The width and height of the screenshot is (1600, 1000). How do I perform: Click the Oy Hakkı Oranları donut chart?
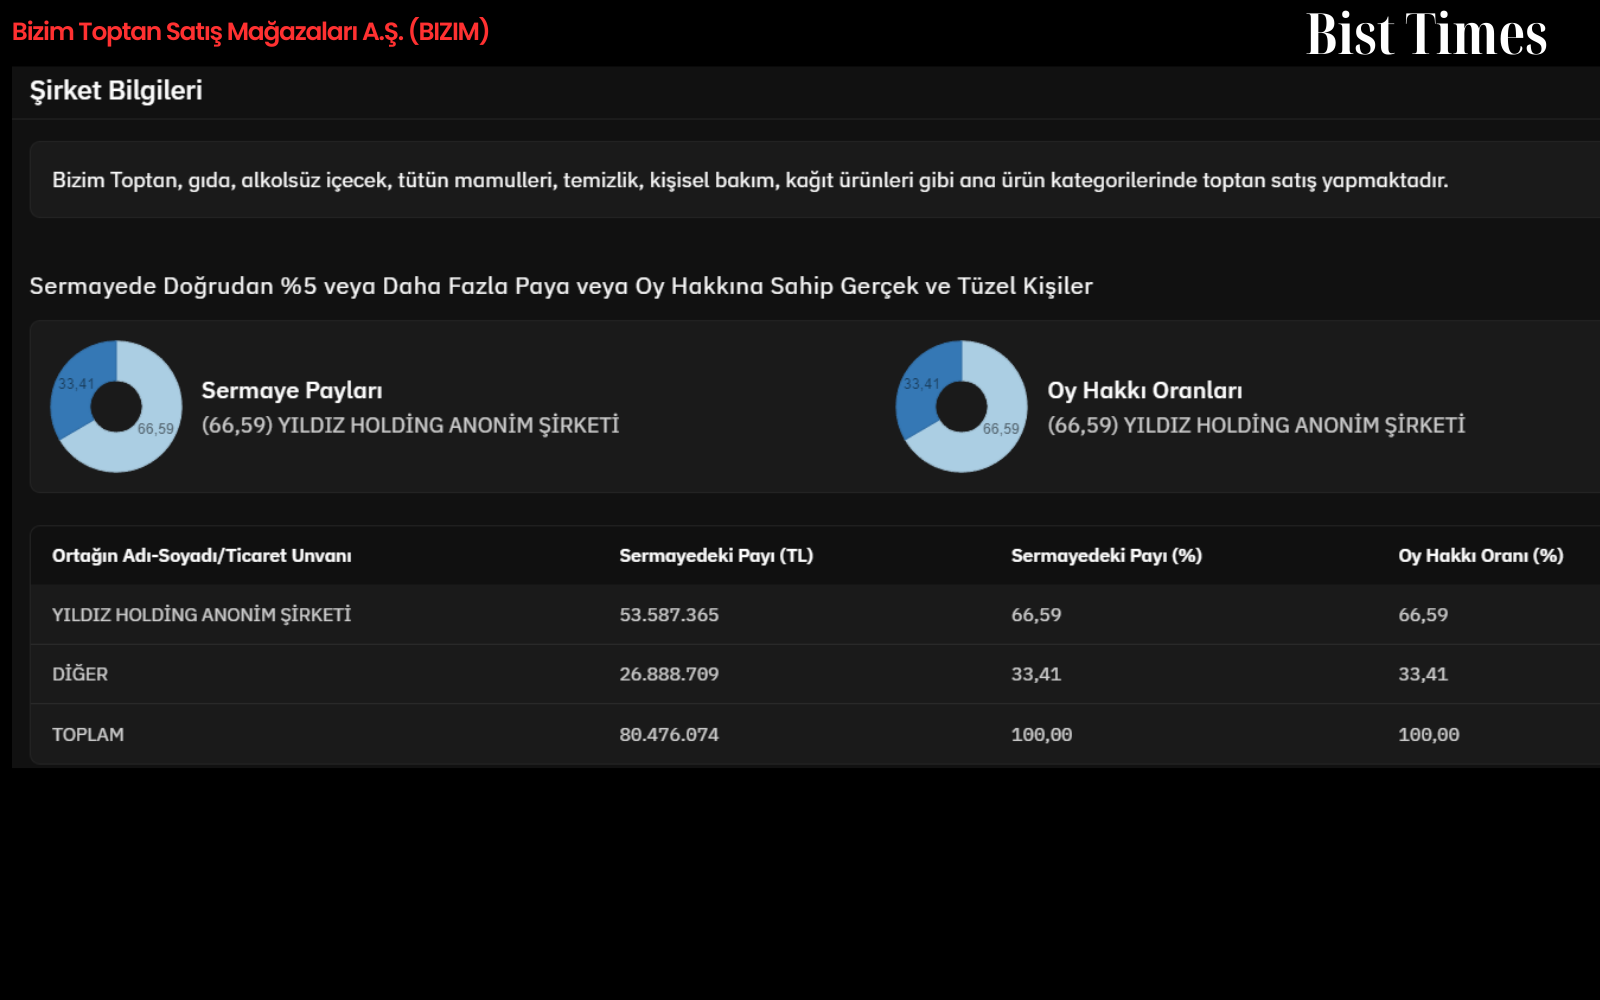tap(962, 406)
